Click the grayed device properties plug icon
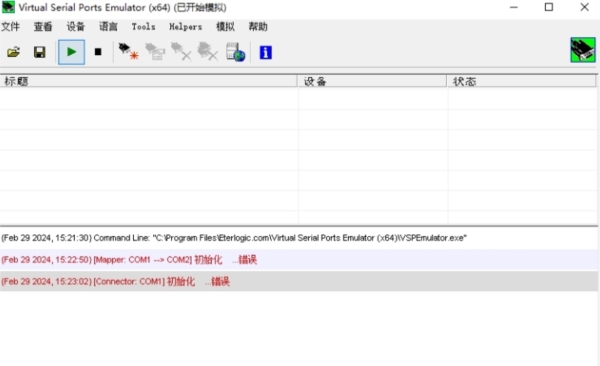Viewport: 600px width, 366px height. click(x=155, y=52)
